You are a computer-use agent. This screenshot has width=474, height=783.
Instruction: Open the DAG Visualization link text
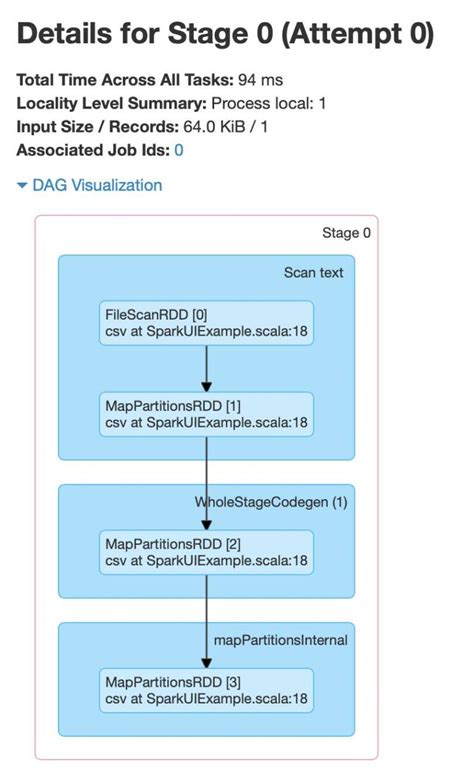(97, 185)
